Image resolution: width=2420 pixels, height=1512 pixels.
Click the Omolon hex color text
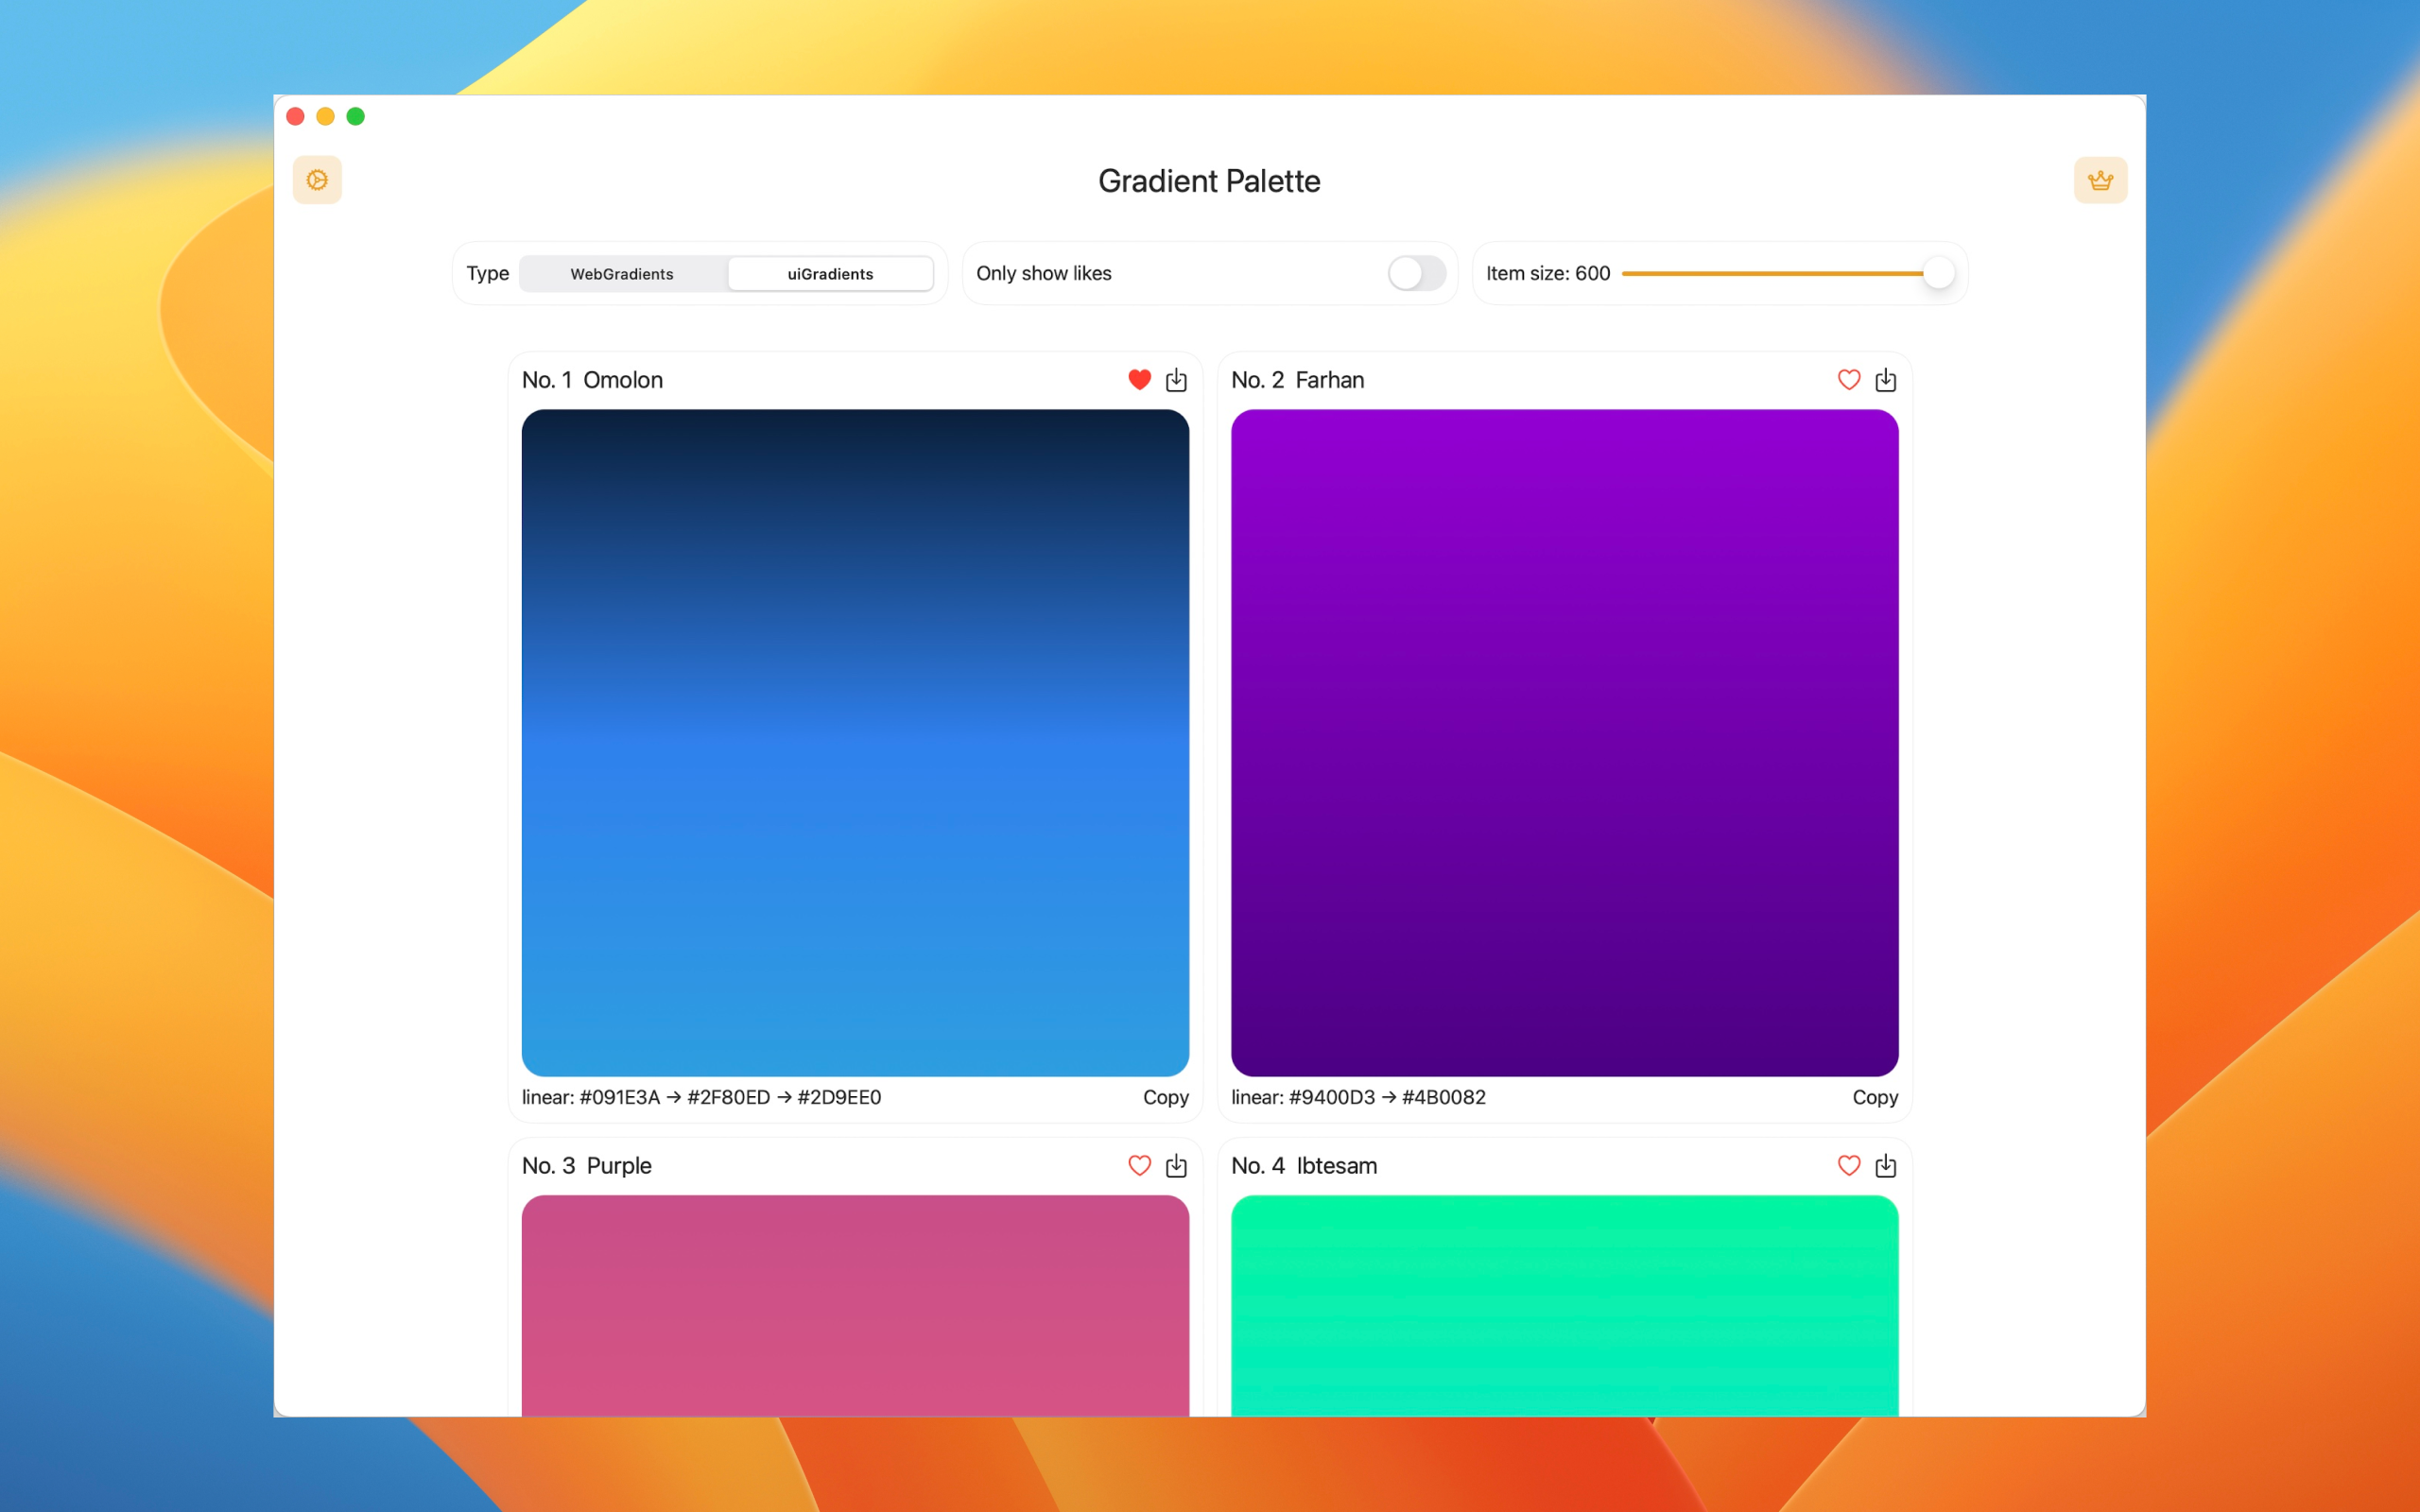click(701, 1097)
